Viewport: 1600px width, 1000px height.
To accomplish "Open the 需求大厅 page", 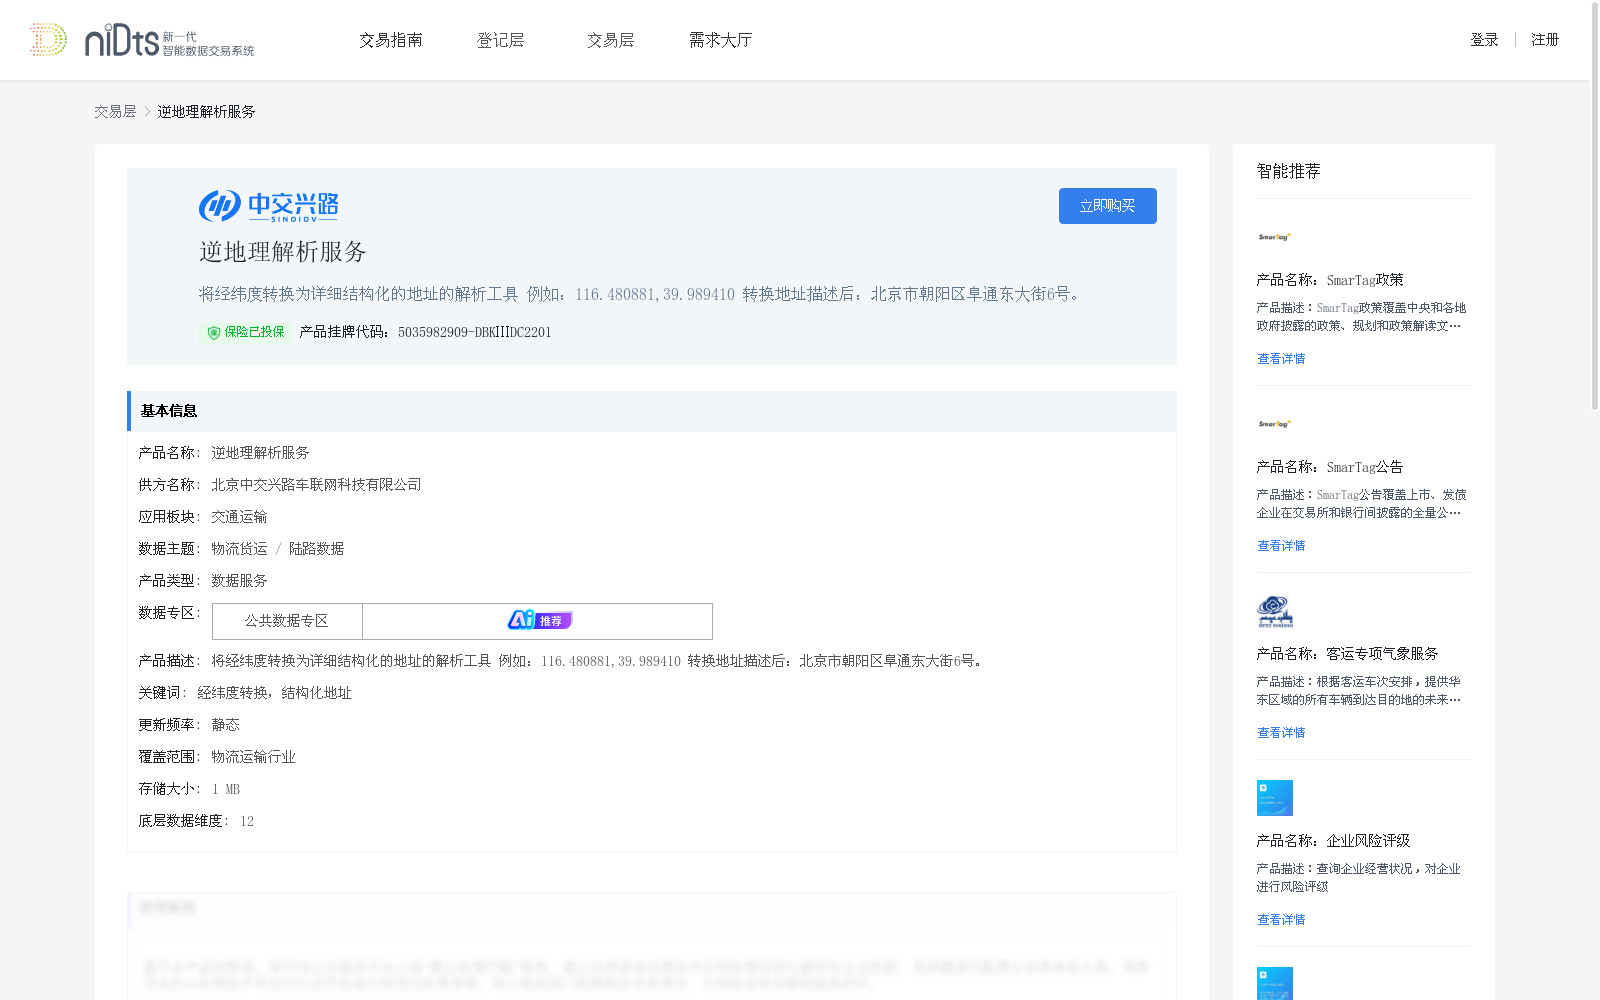I will (720, 40).
